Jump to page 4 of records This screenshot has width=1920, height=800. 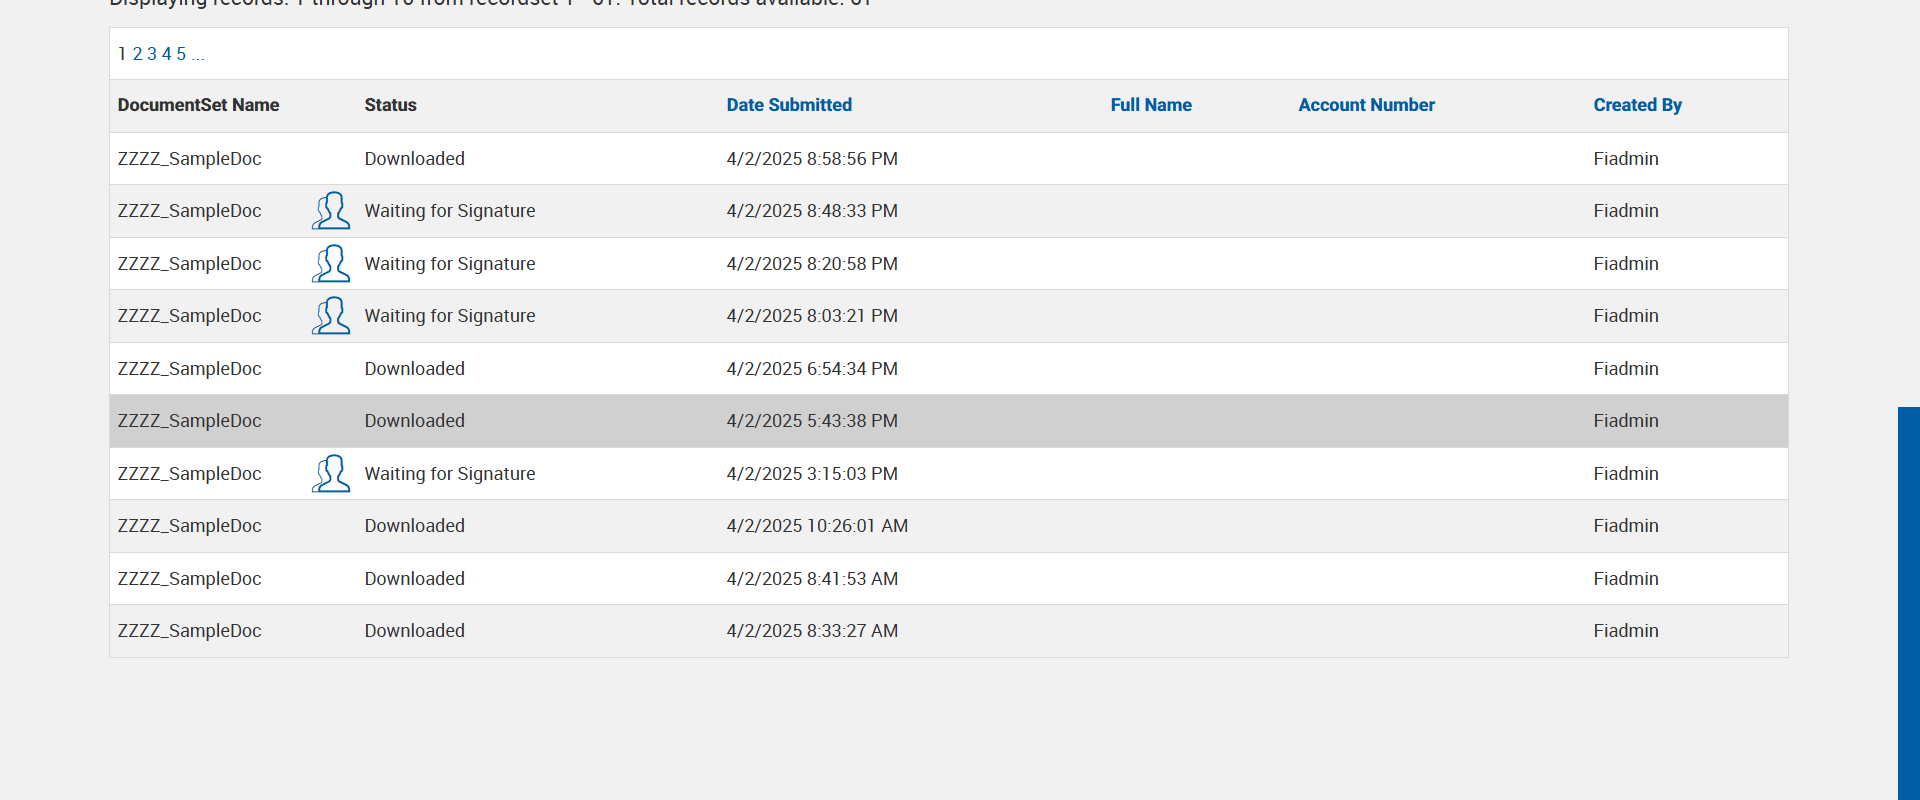tap(167, 54)
